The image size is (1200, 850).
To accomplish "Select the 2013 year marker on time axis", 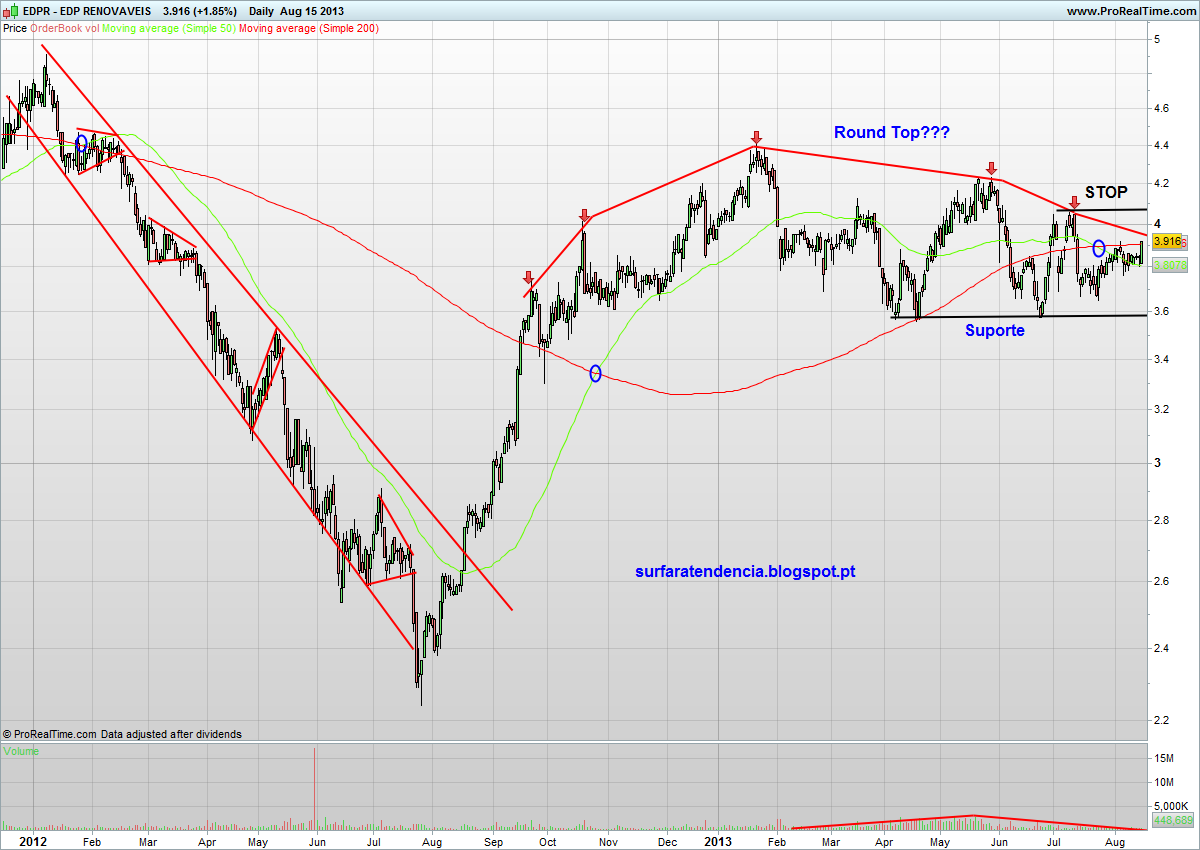I will click(x=719, y=841).
